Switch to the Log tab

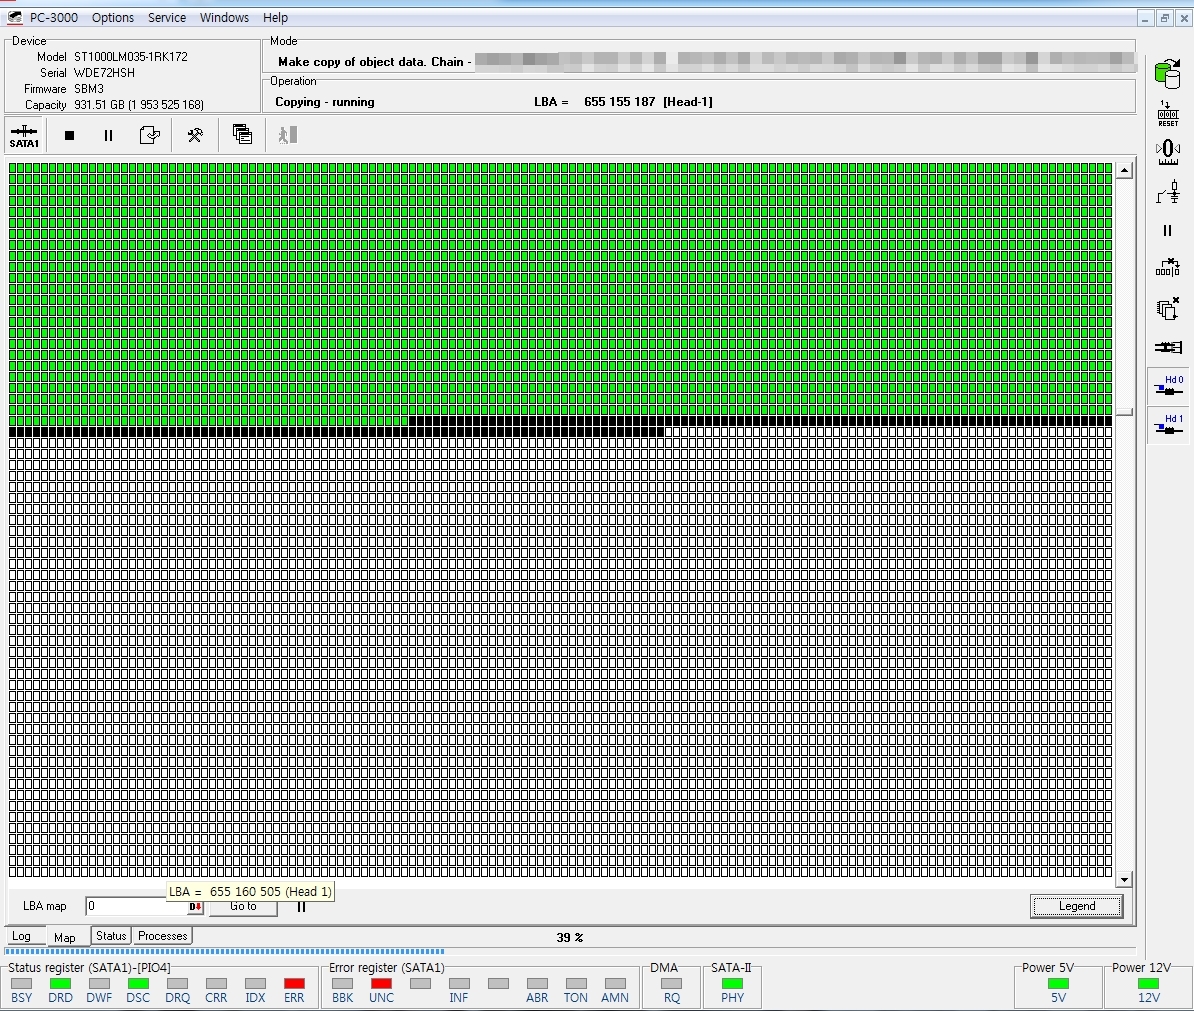point(21,936)
